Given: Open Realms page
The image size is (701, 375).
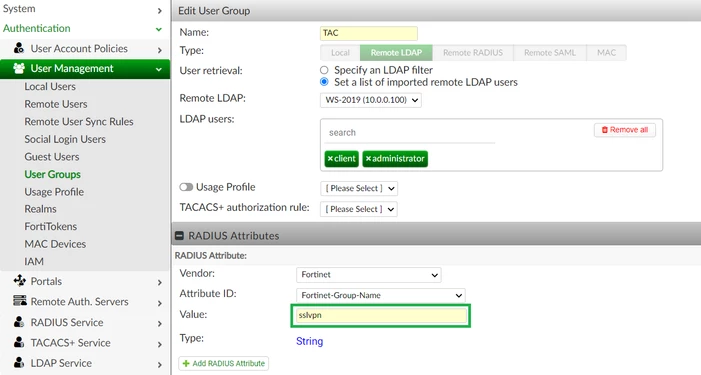Looking at the screenshot, I should [x=40, y=209].
